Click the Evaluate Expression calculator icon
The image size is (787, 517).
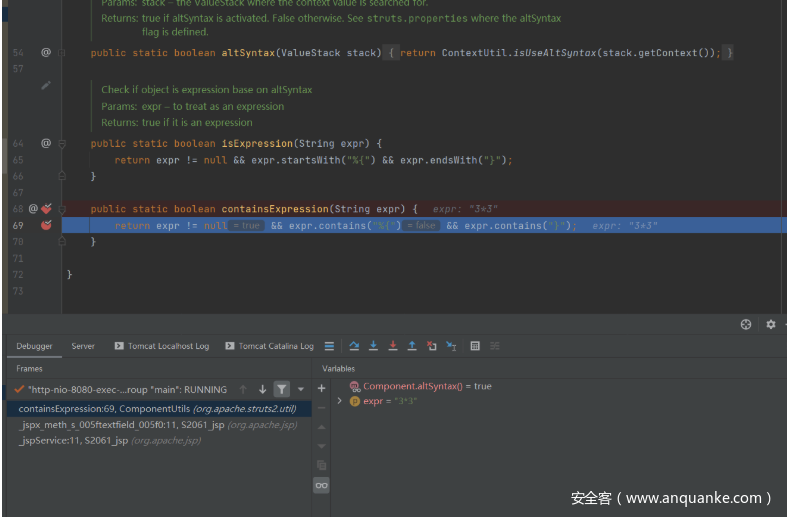pos(475,346)
